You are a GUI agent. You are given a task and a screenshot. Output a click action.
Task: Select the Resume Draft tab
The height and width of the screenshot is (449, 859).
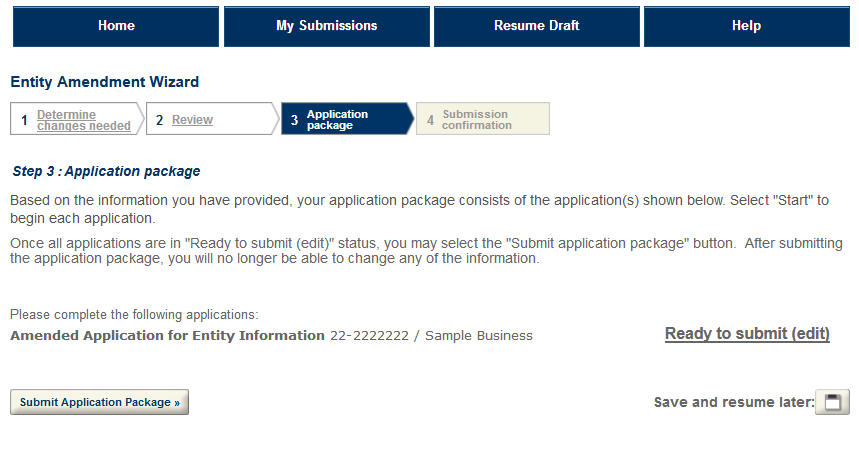click(x=536, y=26)
